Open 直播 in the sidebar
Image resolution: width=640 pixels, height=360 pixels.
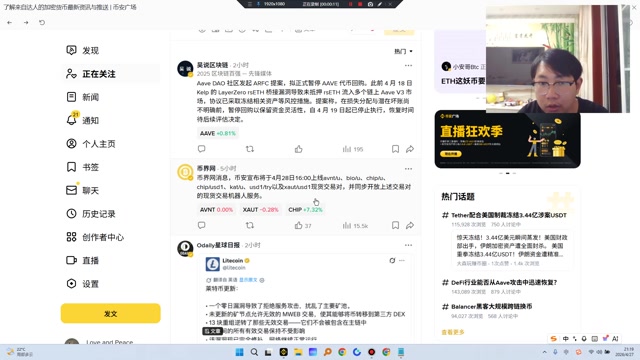point(82,260)
